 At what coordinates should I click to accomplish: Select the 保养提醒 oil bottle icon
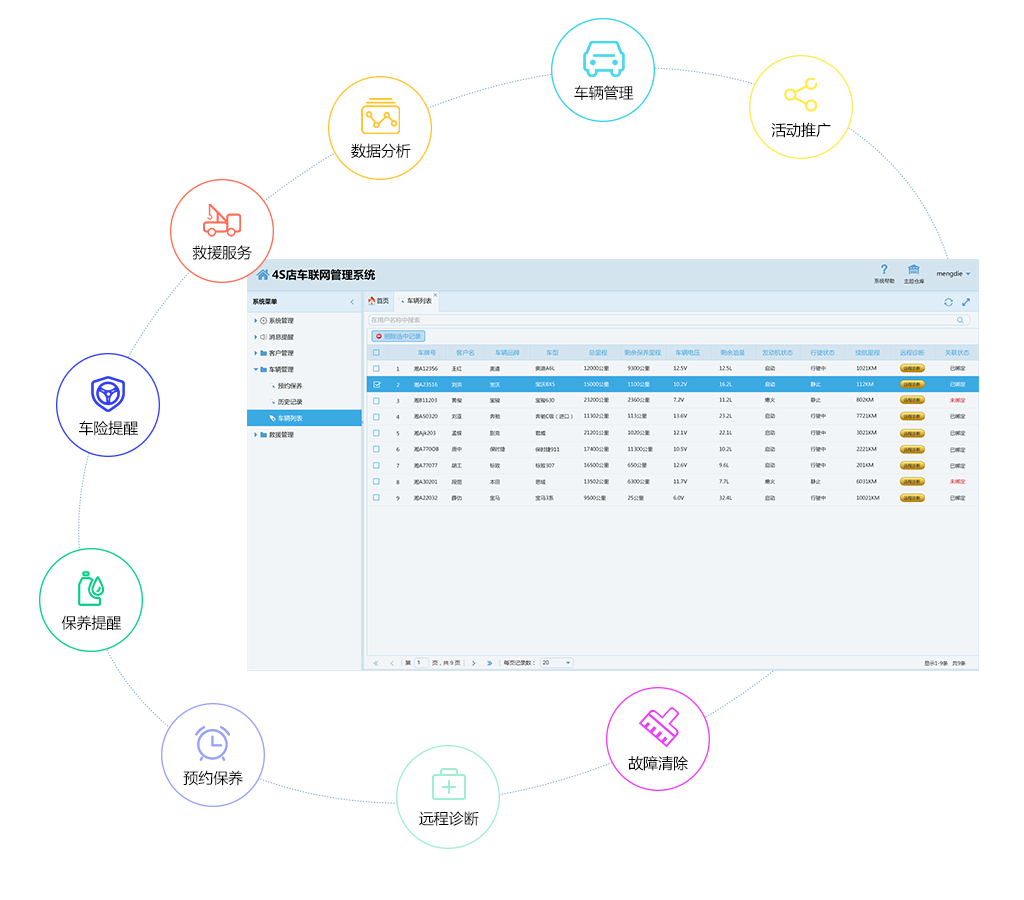point(91,588)
